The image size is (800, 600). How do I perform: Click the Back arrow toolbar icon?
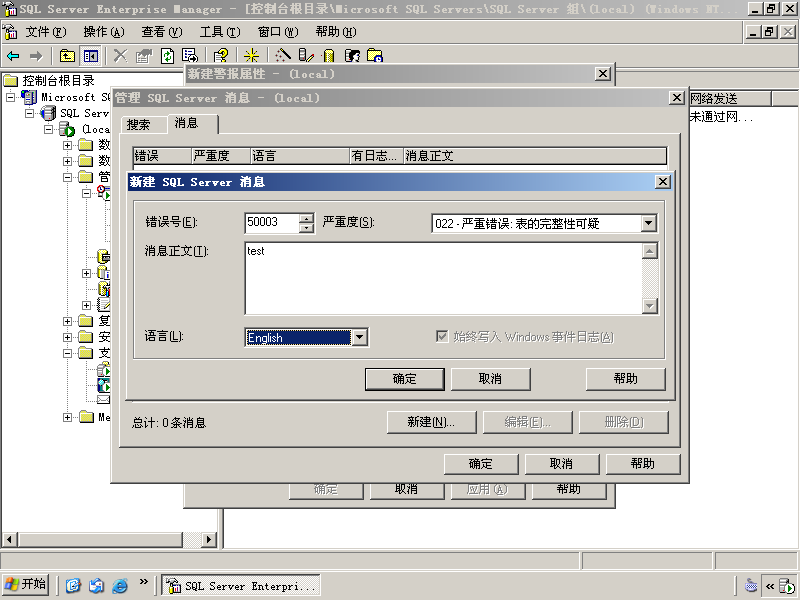coord(13,56)
